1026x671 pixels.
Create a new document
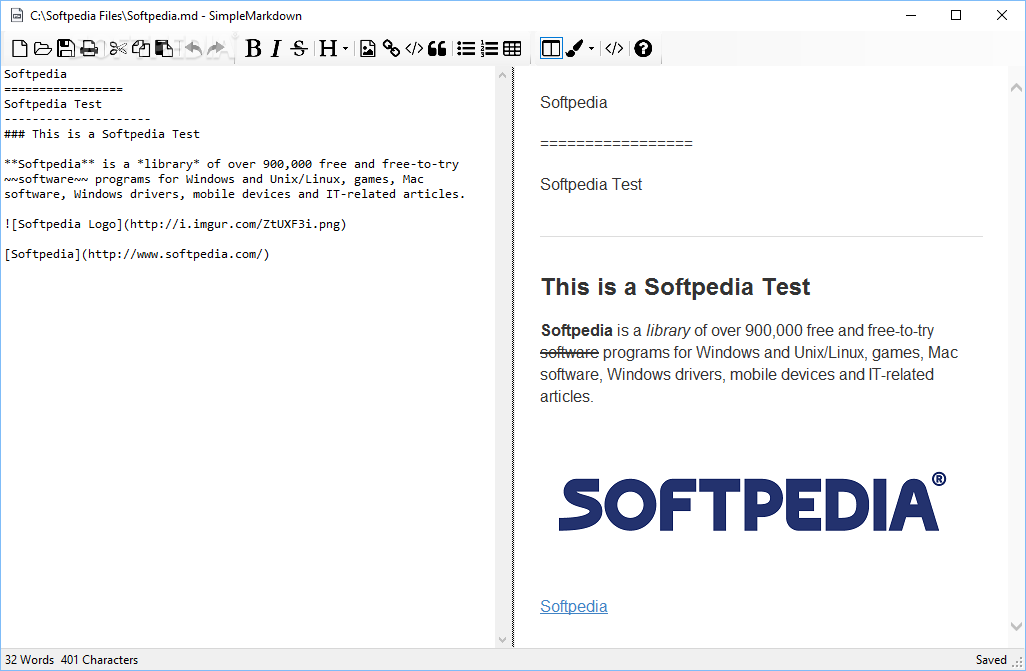click(20, 48)
